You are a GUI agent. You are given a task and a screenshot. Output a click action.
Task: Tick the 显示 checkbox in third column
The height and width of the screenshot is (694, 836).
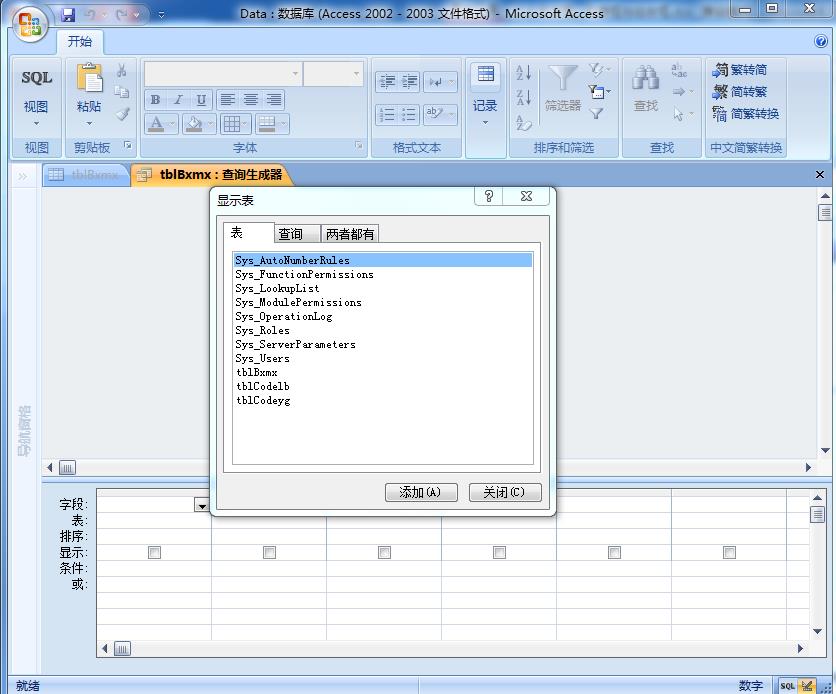pos(384,552)
